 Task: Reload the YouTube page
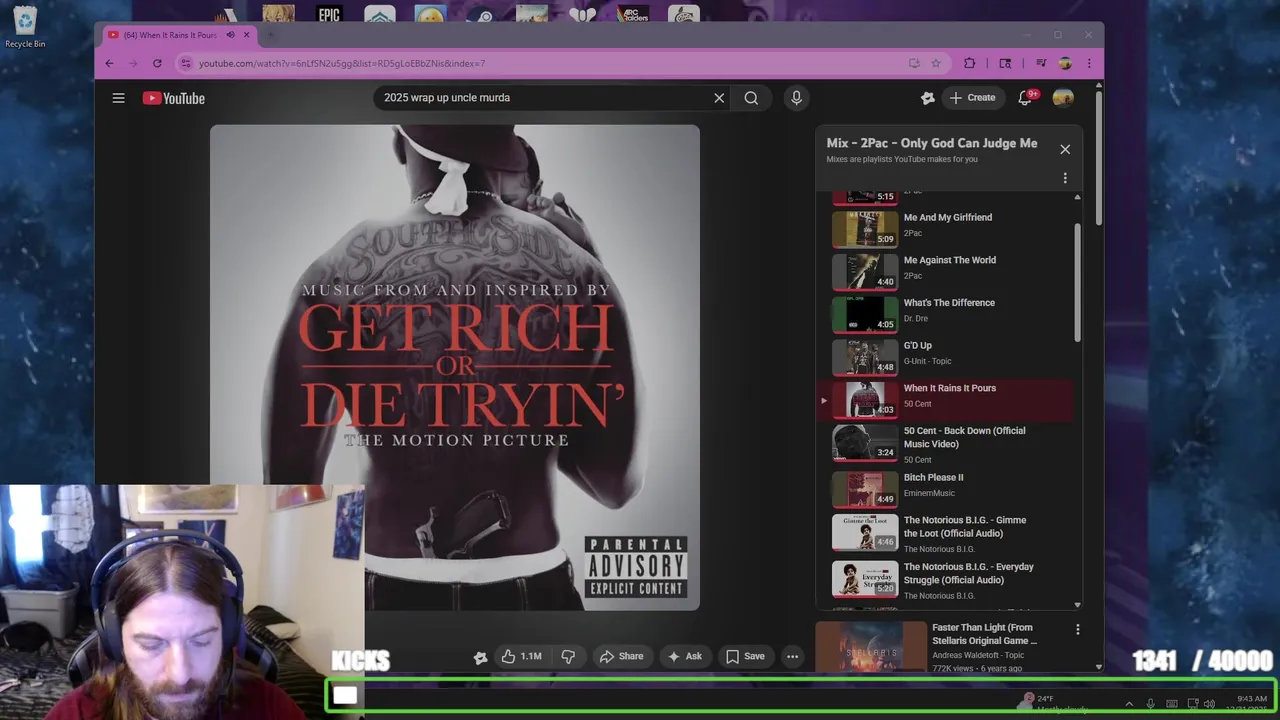click(157, 63)
